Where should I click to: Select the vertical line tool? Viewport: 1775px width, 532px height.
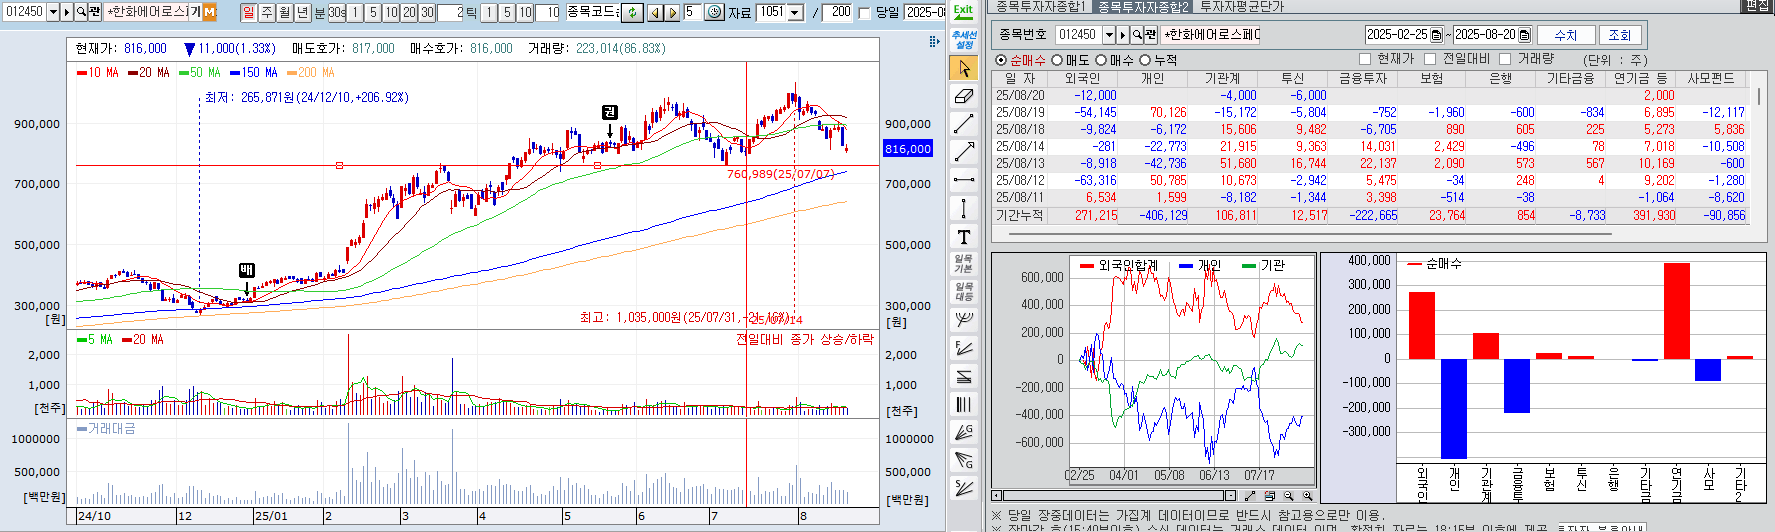[x=963, y=208]
